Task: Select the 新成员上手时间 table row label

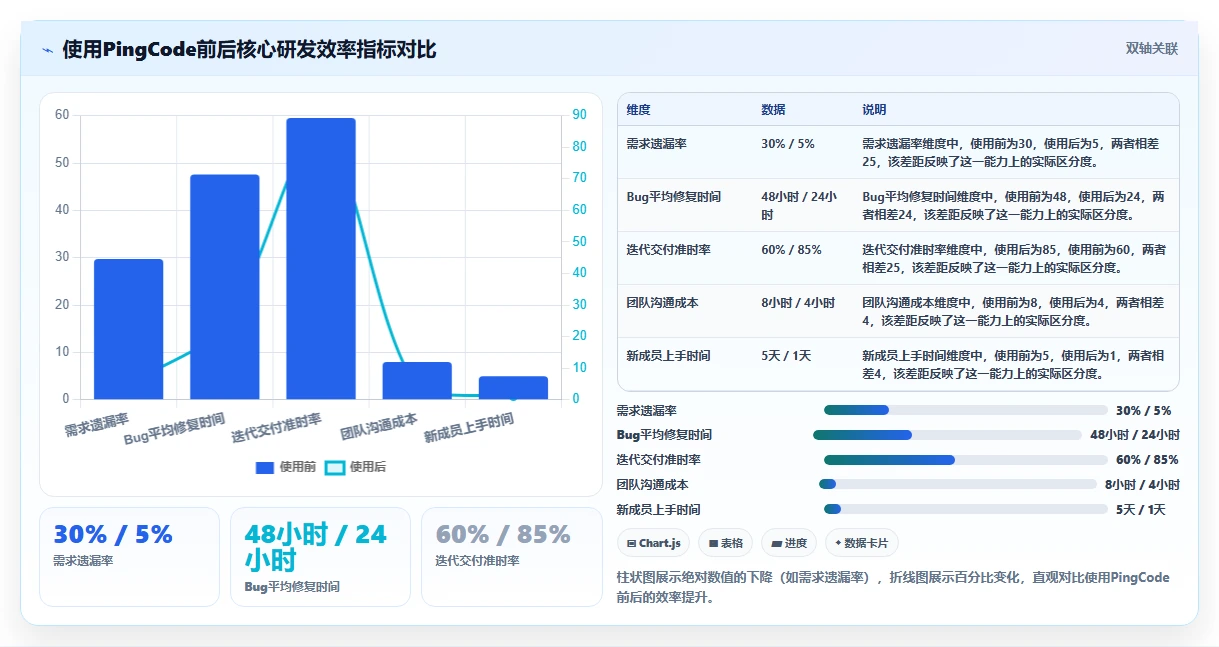Action: pyautogui.click(x=669, y=355)
